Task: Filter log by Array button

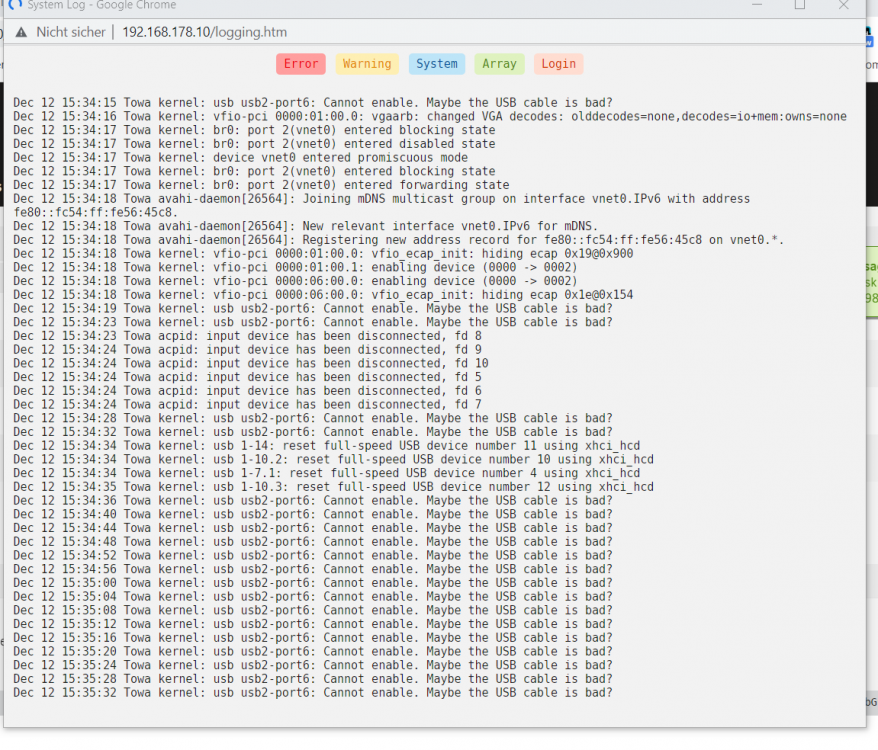Action: tap(499, 64)
